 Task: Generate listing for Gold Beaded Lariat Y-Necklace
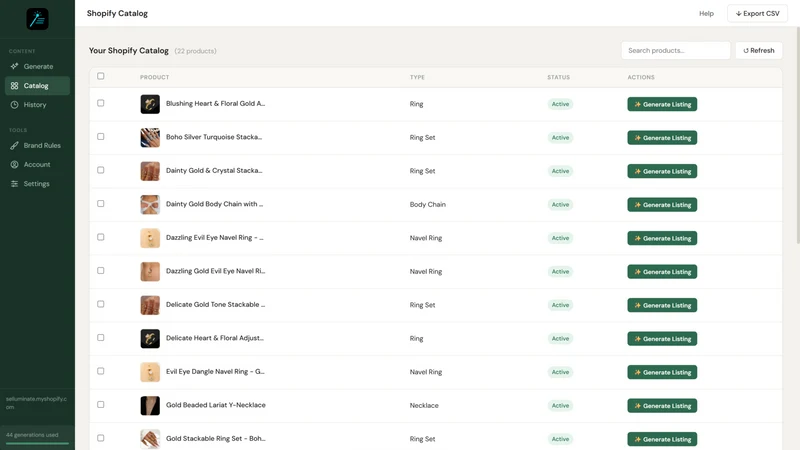pyautogui.click(x=662, y=406)
